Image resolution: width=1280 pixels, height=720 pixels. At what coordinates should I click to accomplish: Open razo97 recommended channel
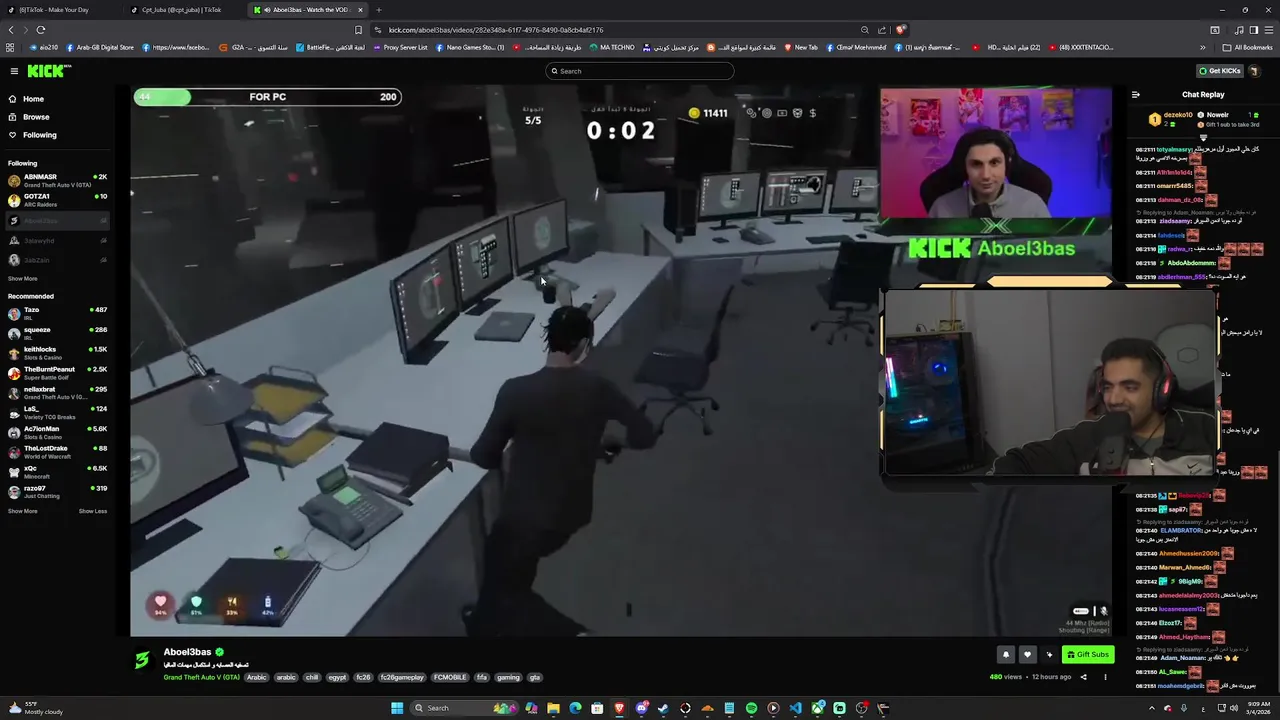58,492
